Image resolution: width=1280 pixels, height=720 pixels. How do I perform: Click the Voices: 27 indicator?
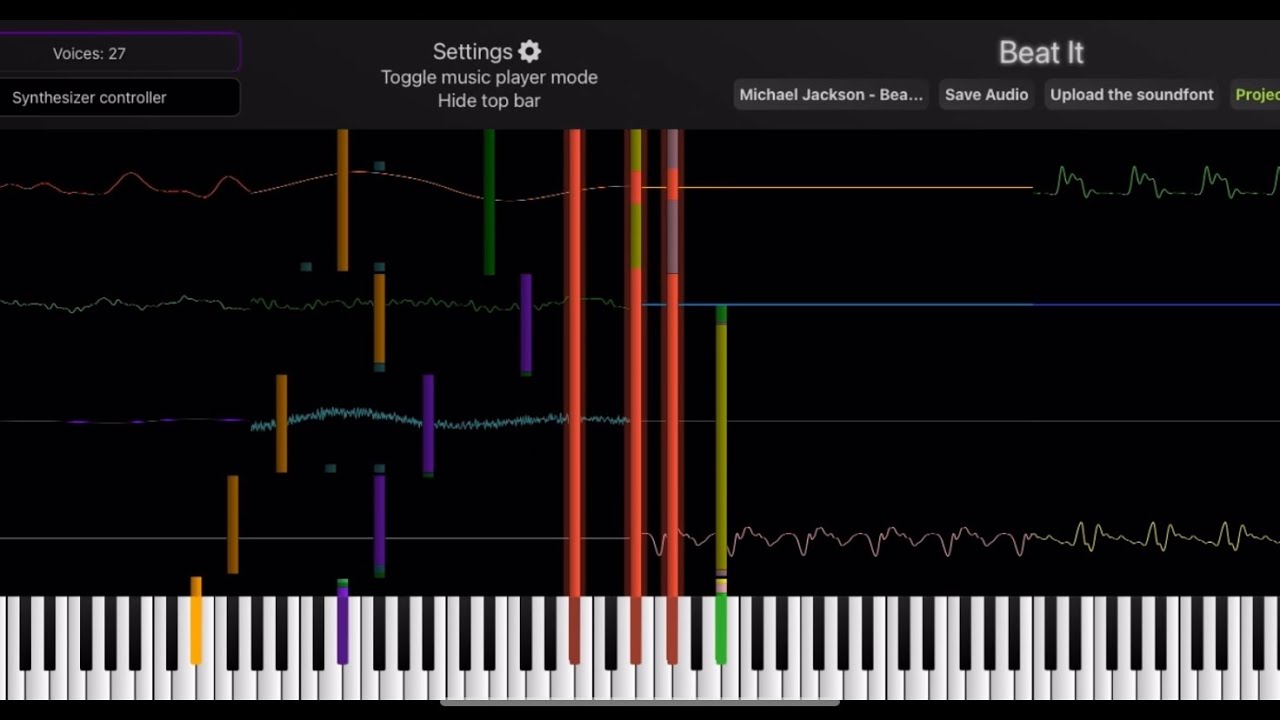click(119, 53)
